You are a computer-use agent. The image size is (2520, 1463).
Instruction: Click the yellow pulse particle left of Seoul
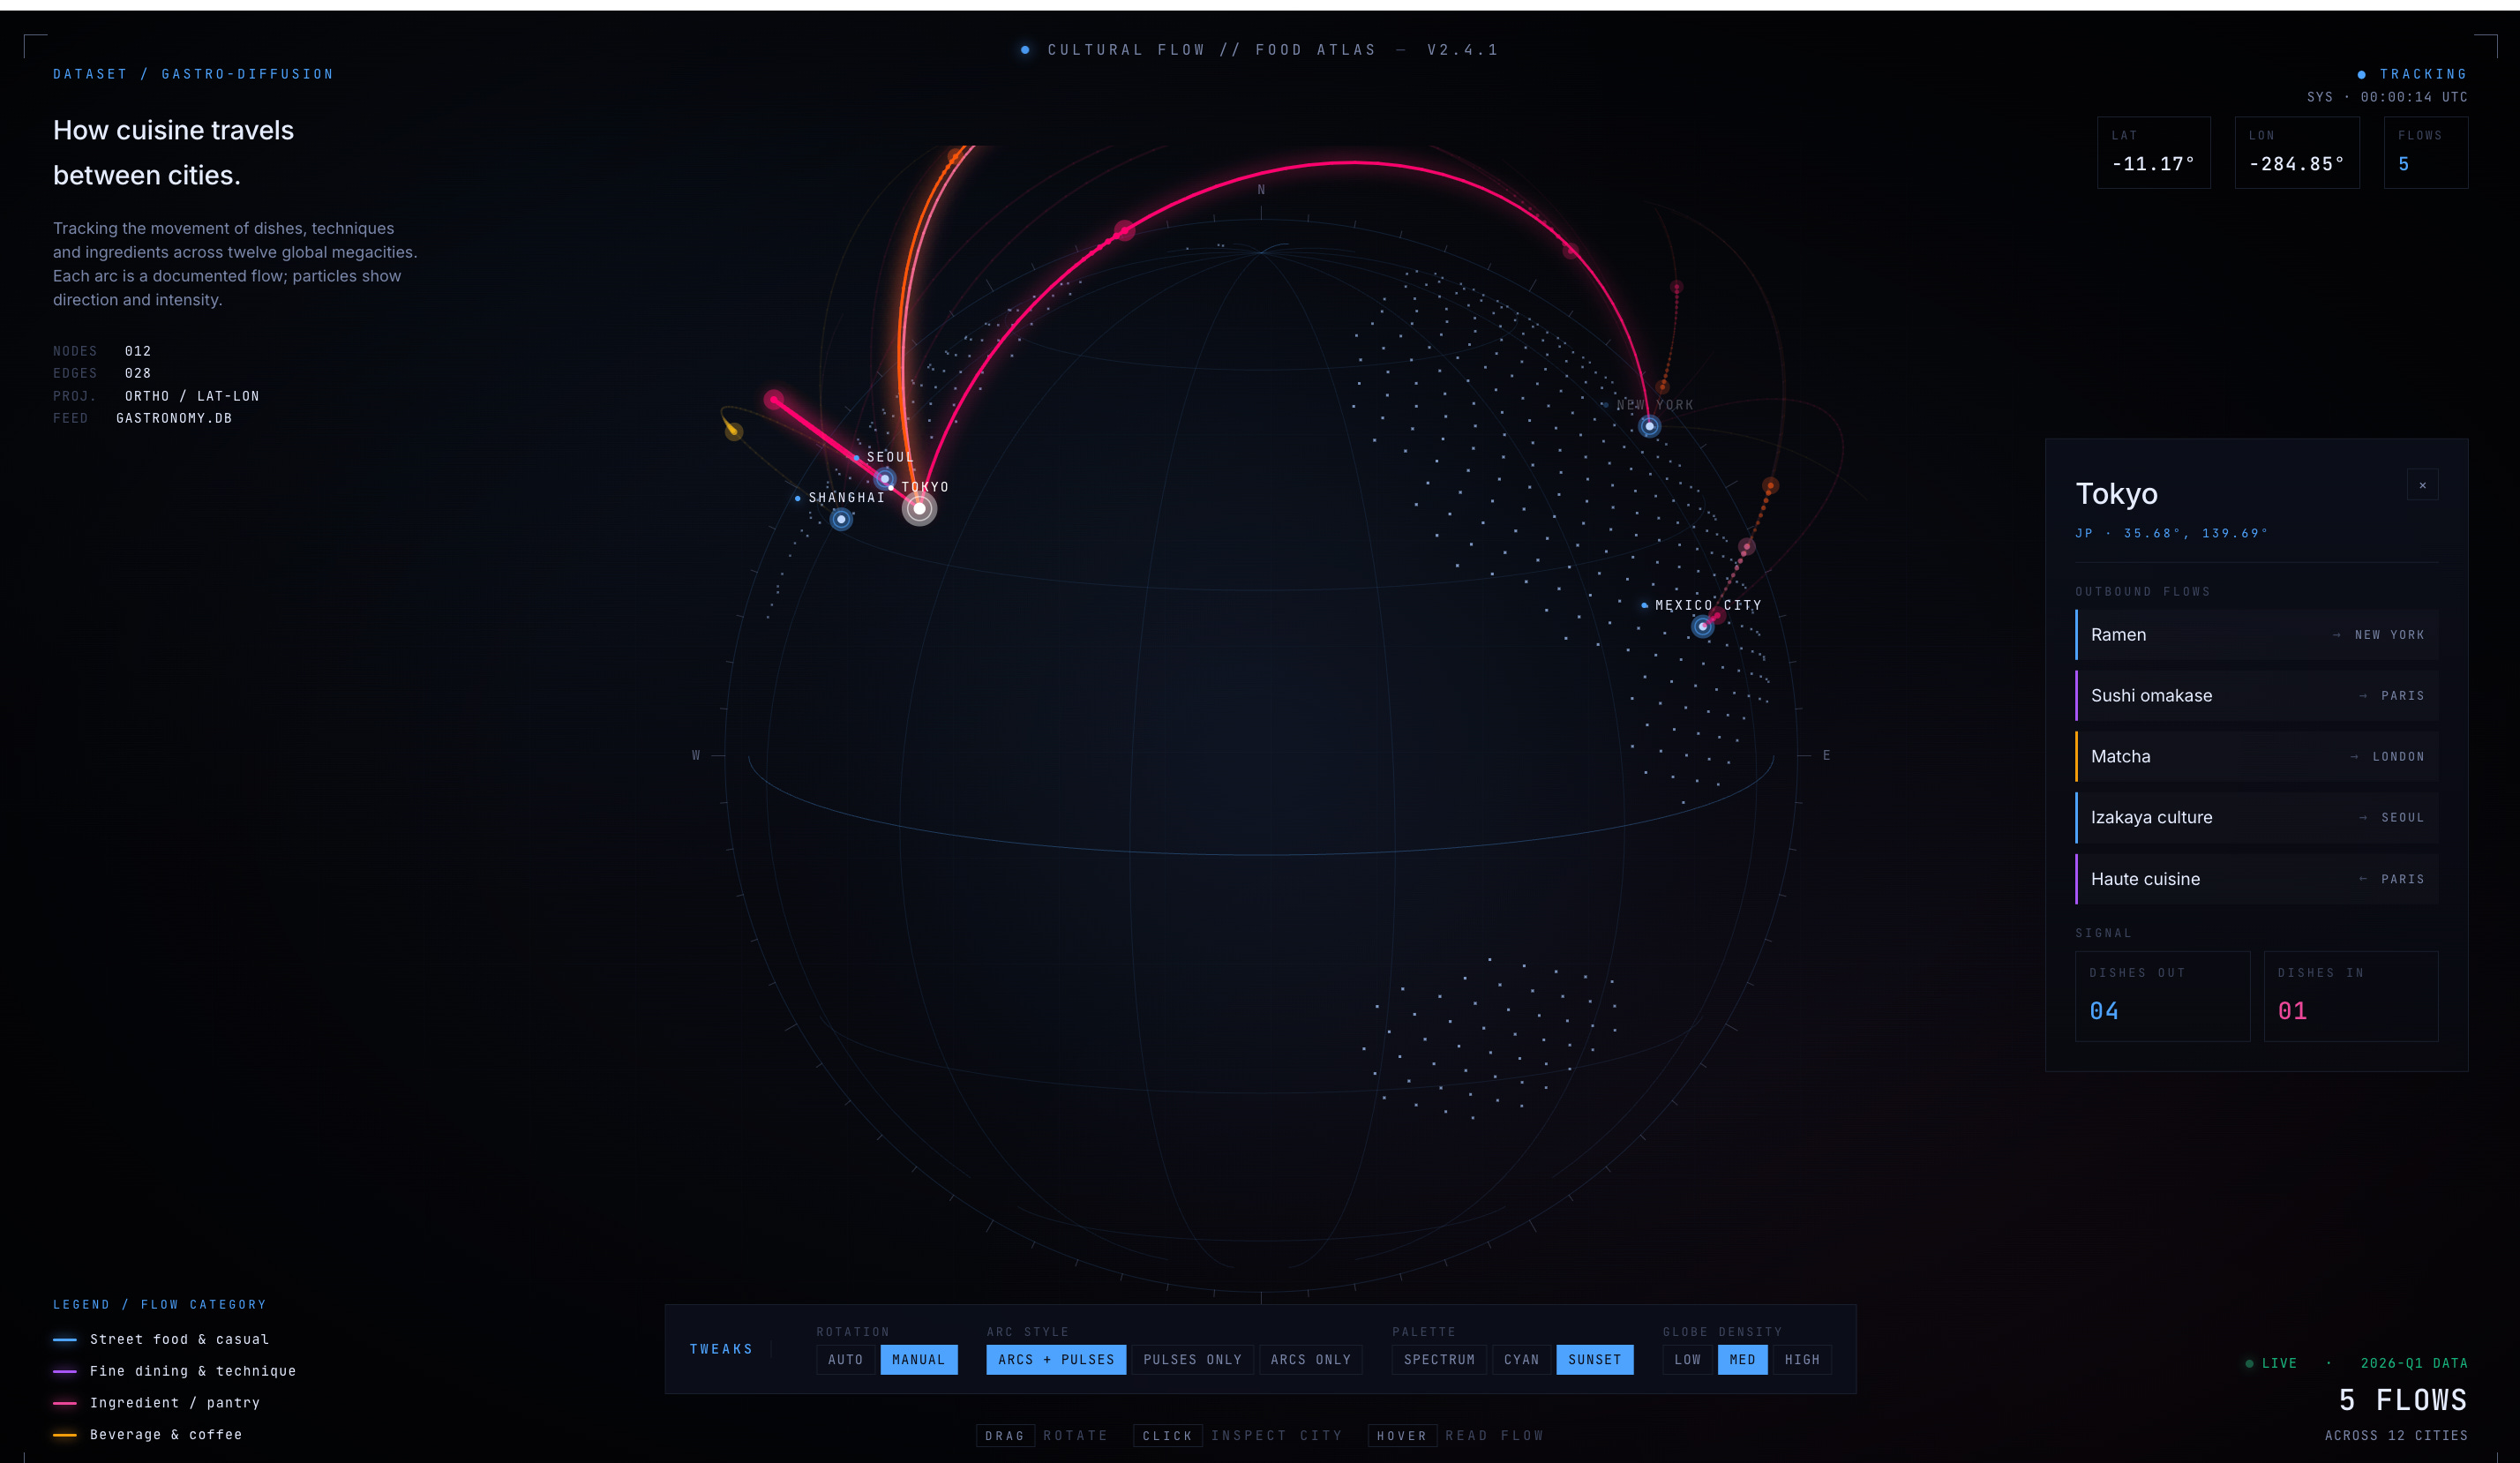click(733, 431)
